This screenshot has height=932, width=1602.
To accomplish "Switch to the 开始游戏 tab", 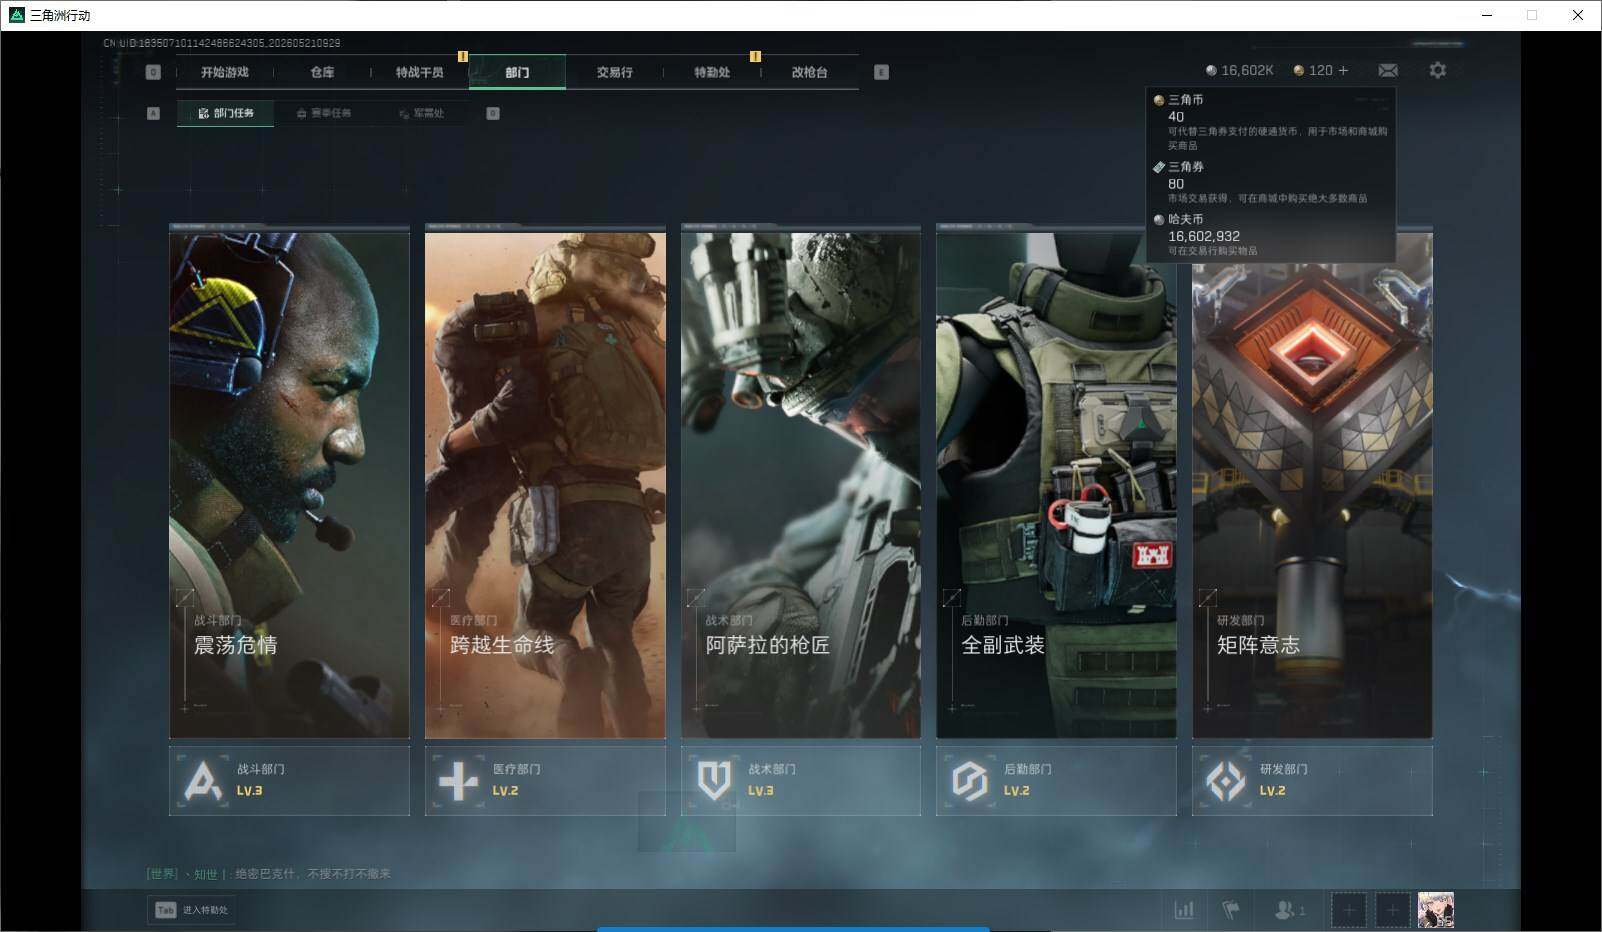I will click(225, 72).
